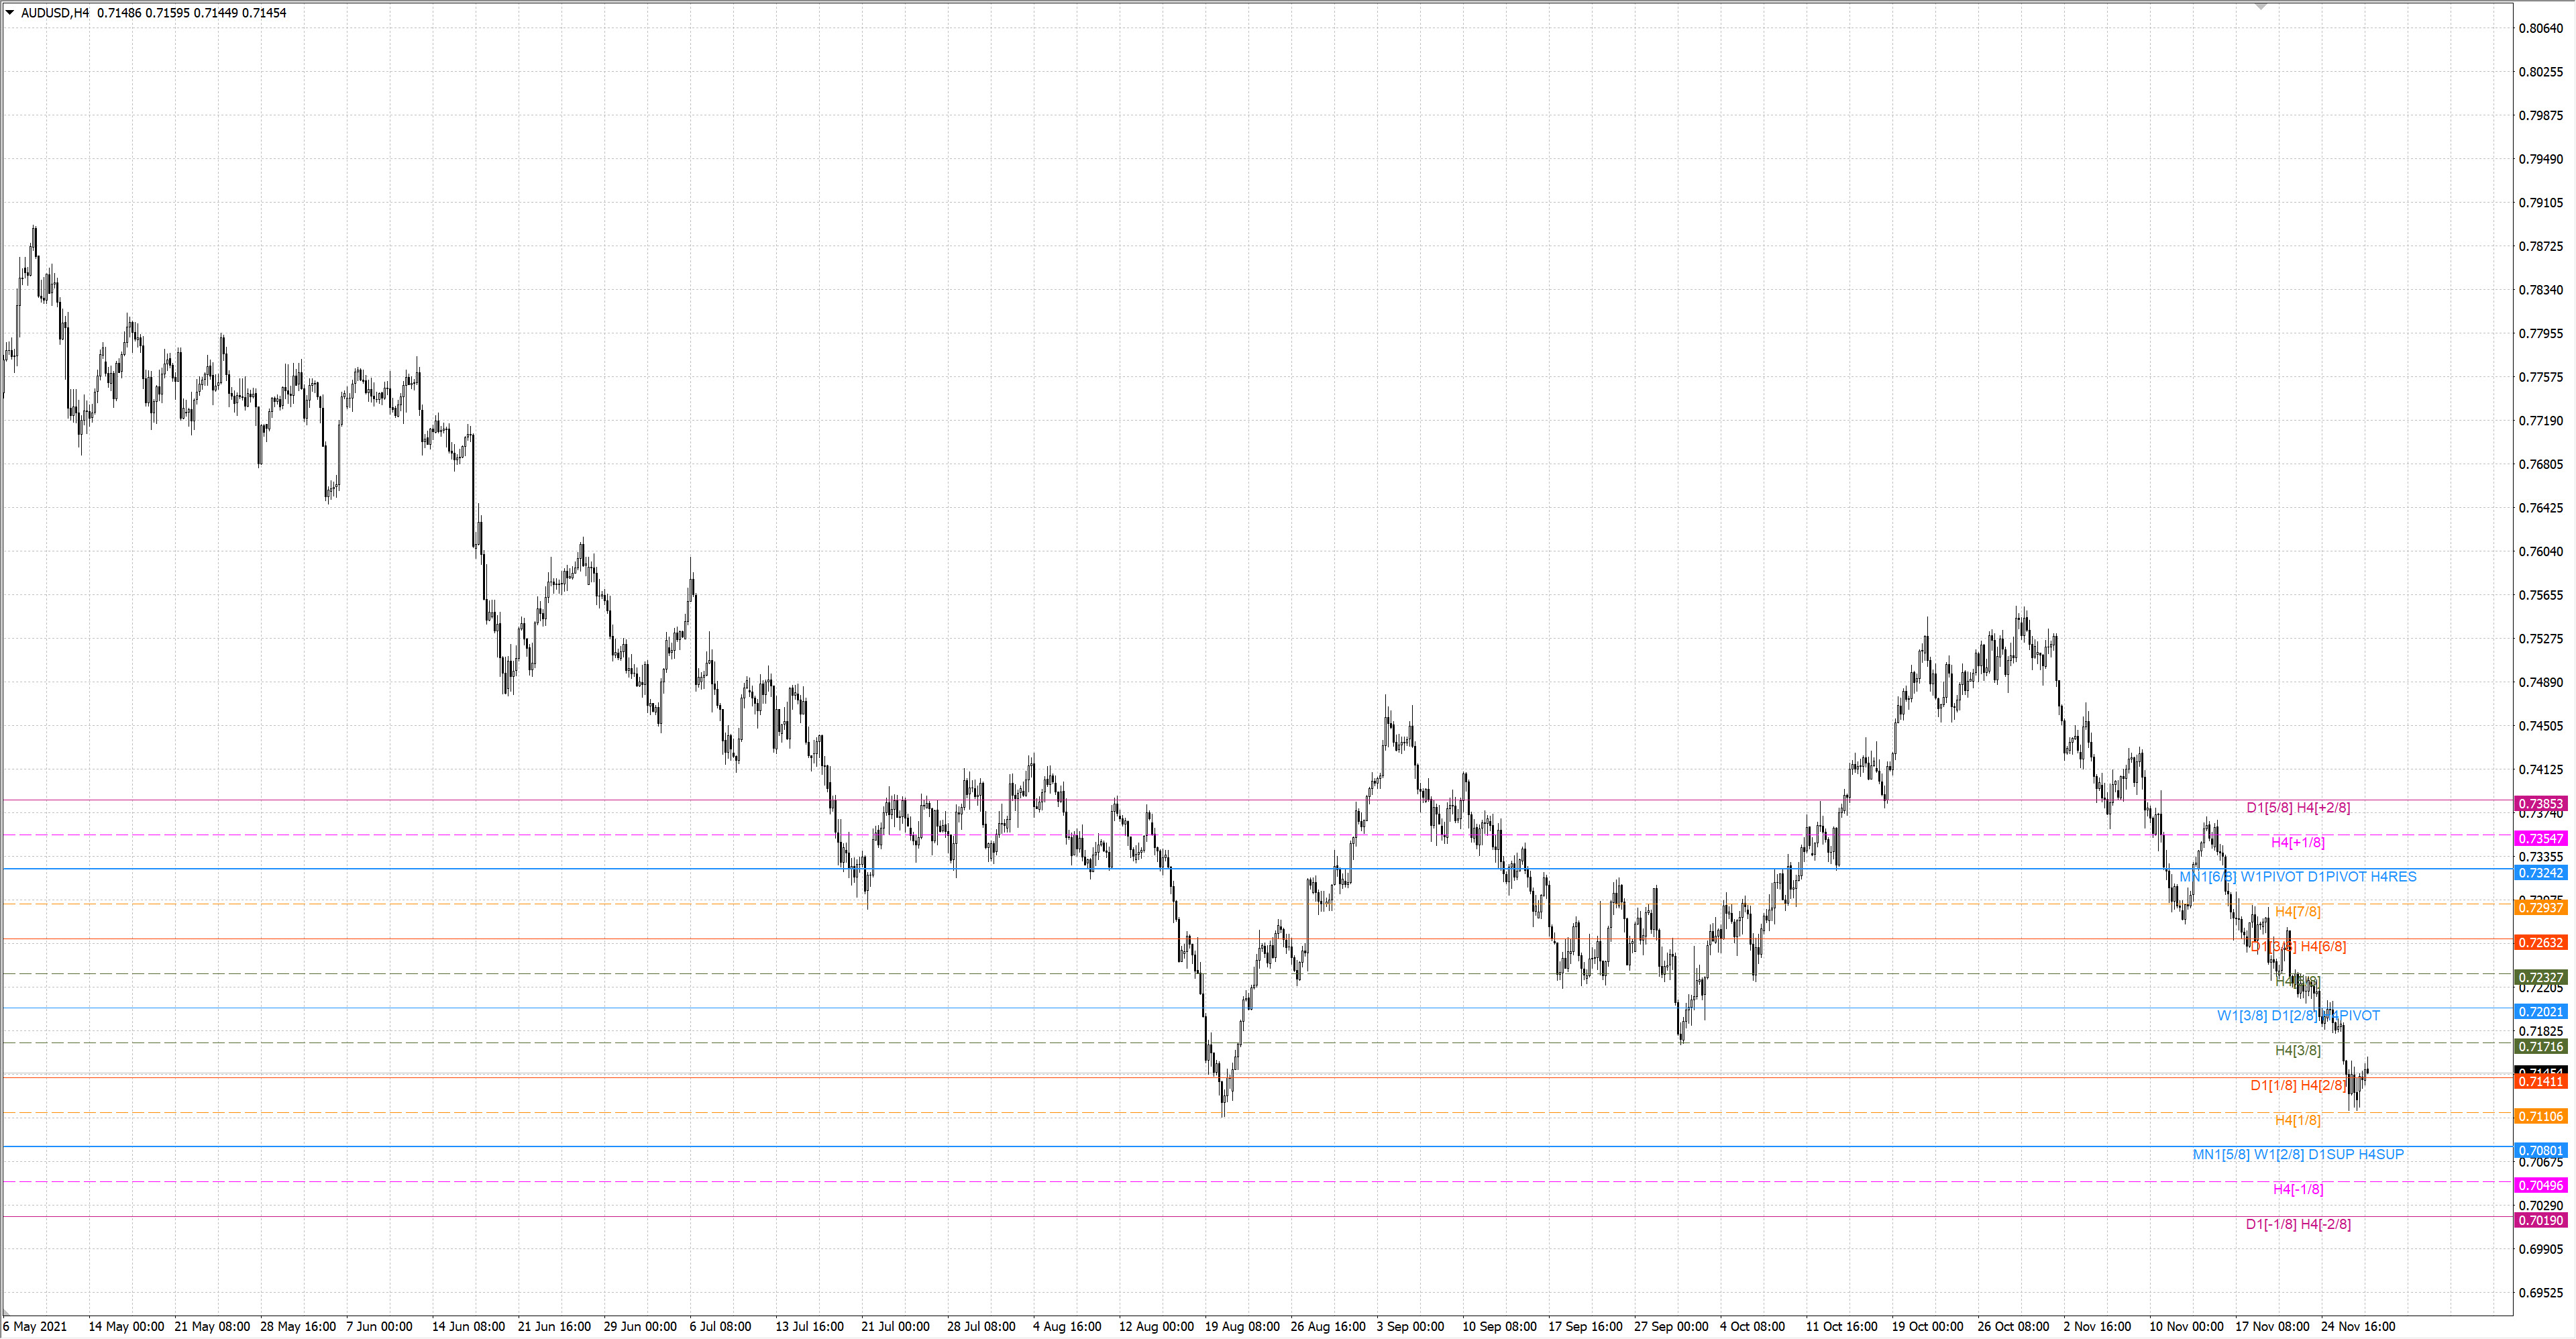Click the 0.80640 price on the scale
Viewport: 2576px width, 1339px height.
coord(2540,28)
